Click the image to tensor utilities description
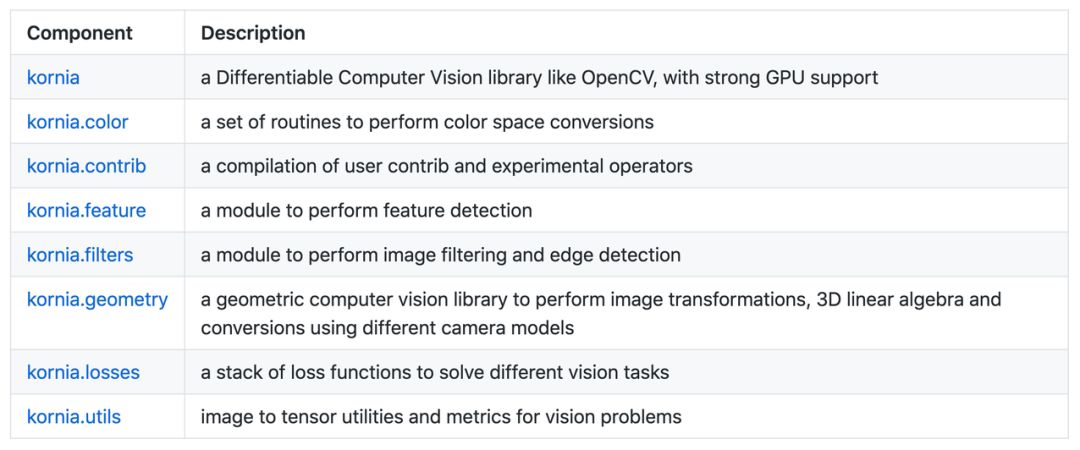This screenshot has height=450, width=1080. pyautogui.click(x=441, y=417)
